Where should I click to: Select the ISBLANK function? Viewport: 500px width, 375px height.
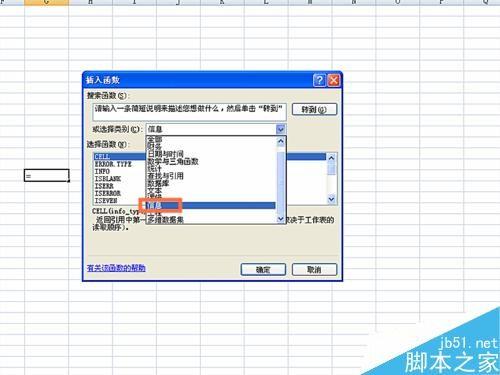point(108,179)
